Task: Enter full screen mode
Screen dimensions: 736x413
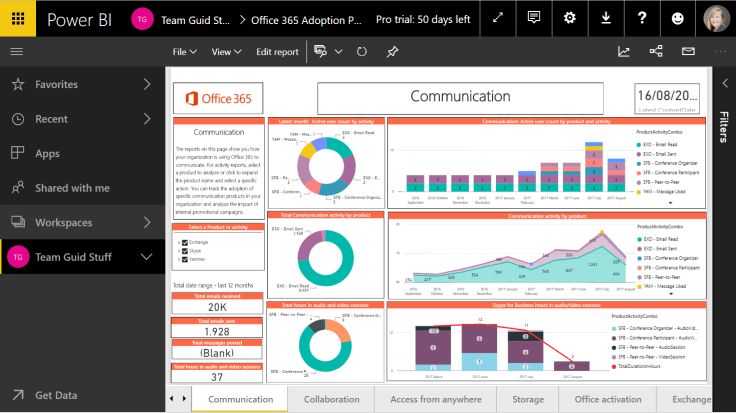Action: (x=498, y=18)
